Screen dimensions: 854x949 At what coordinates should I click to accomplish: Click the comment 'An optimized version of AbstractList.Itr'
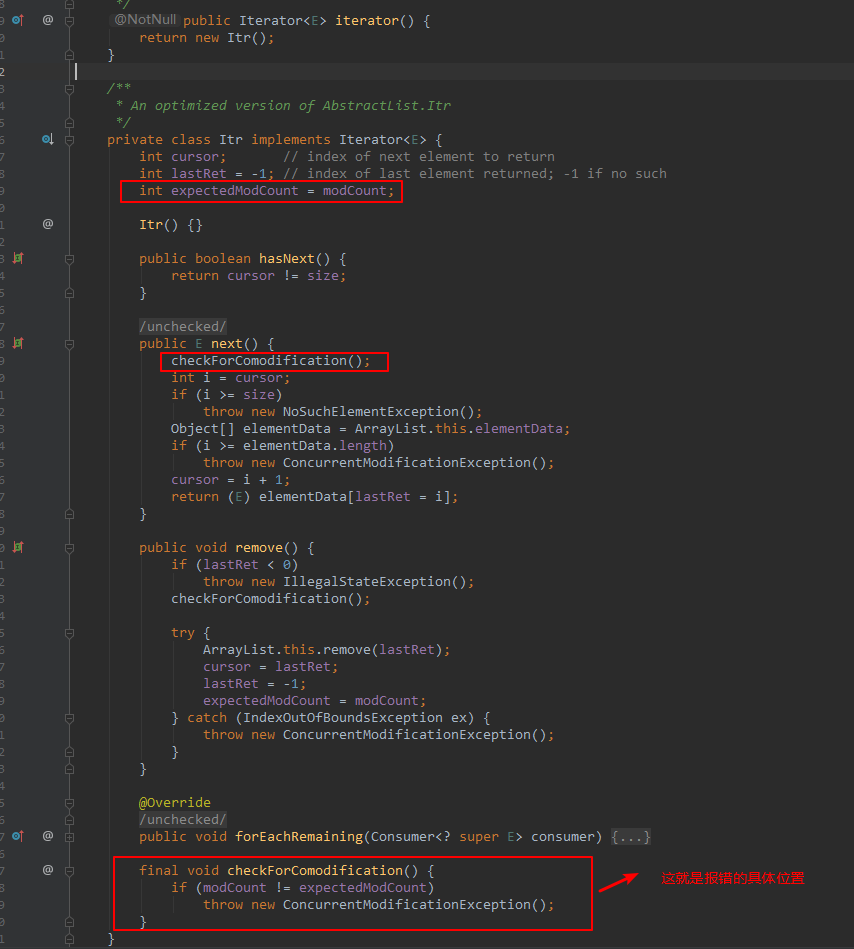291,105
